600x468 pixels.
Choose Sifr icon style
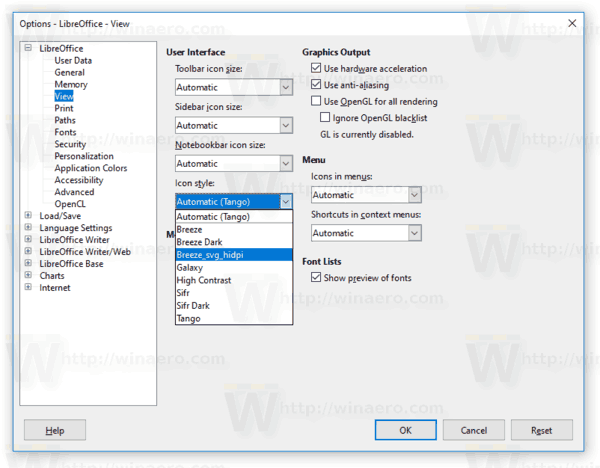(x=234, y=293)
